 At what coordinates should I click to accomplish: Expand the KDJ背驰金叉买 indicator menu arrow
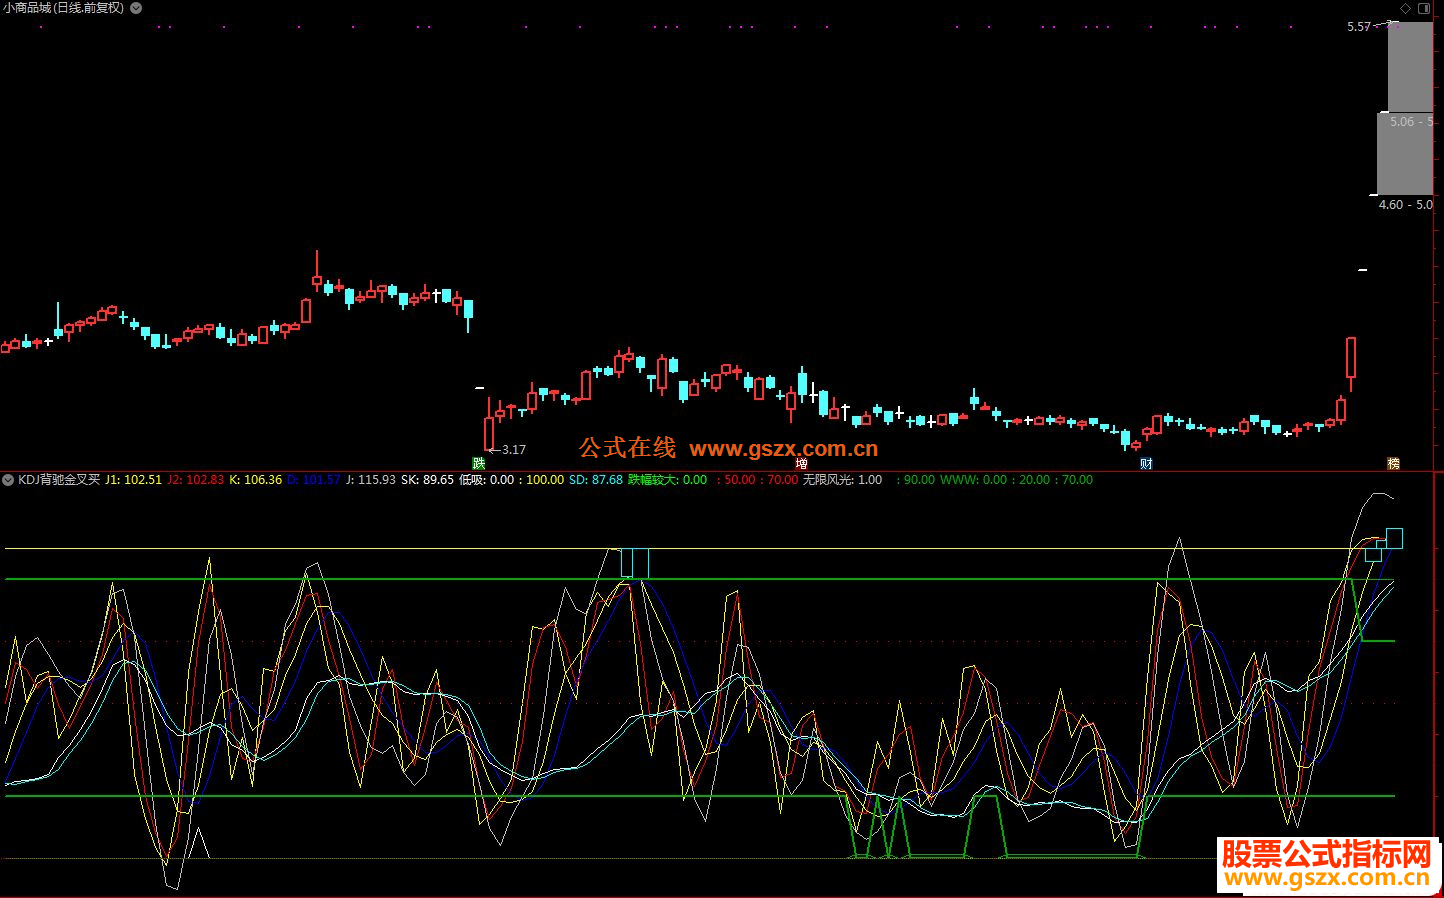click(8, 480)
